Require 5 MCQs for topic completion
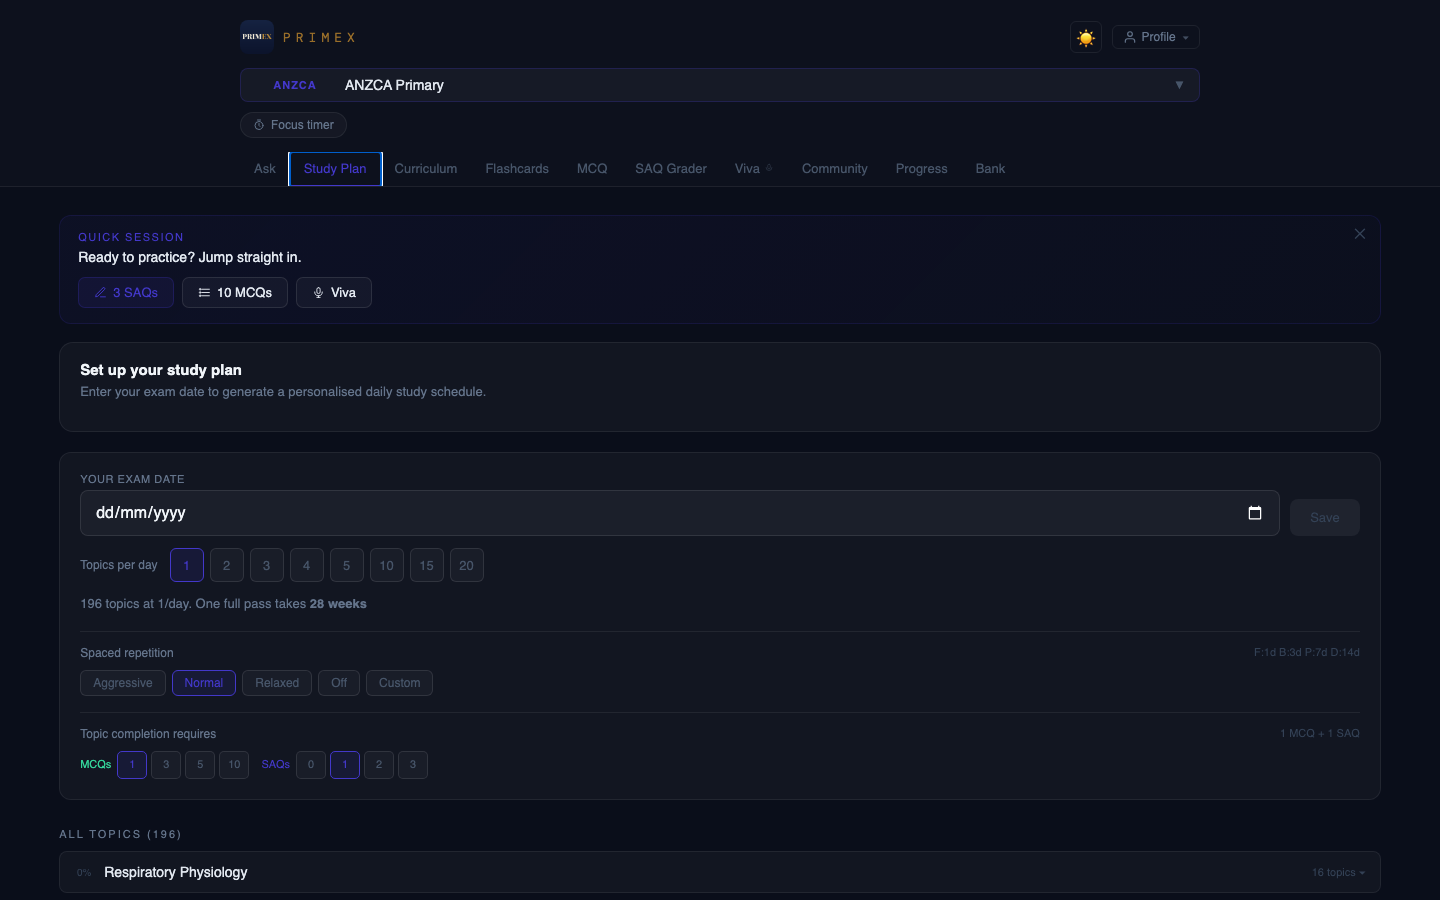The image size is (1440, 900). 200,765
